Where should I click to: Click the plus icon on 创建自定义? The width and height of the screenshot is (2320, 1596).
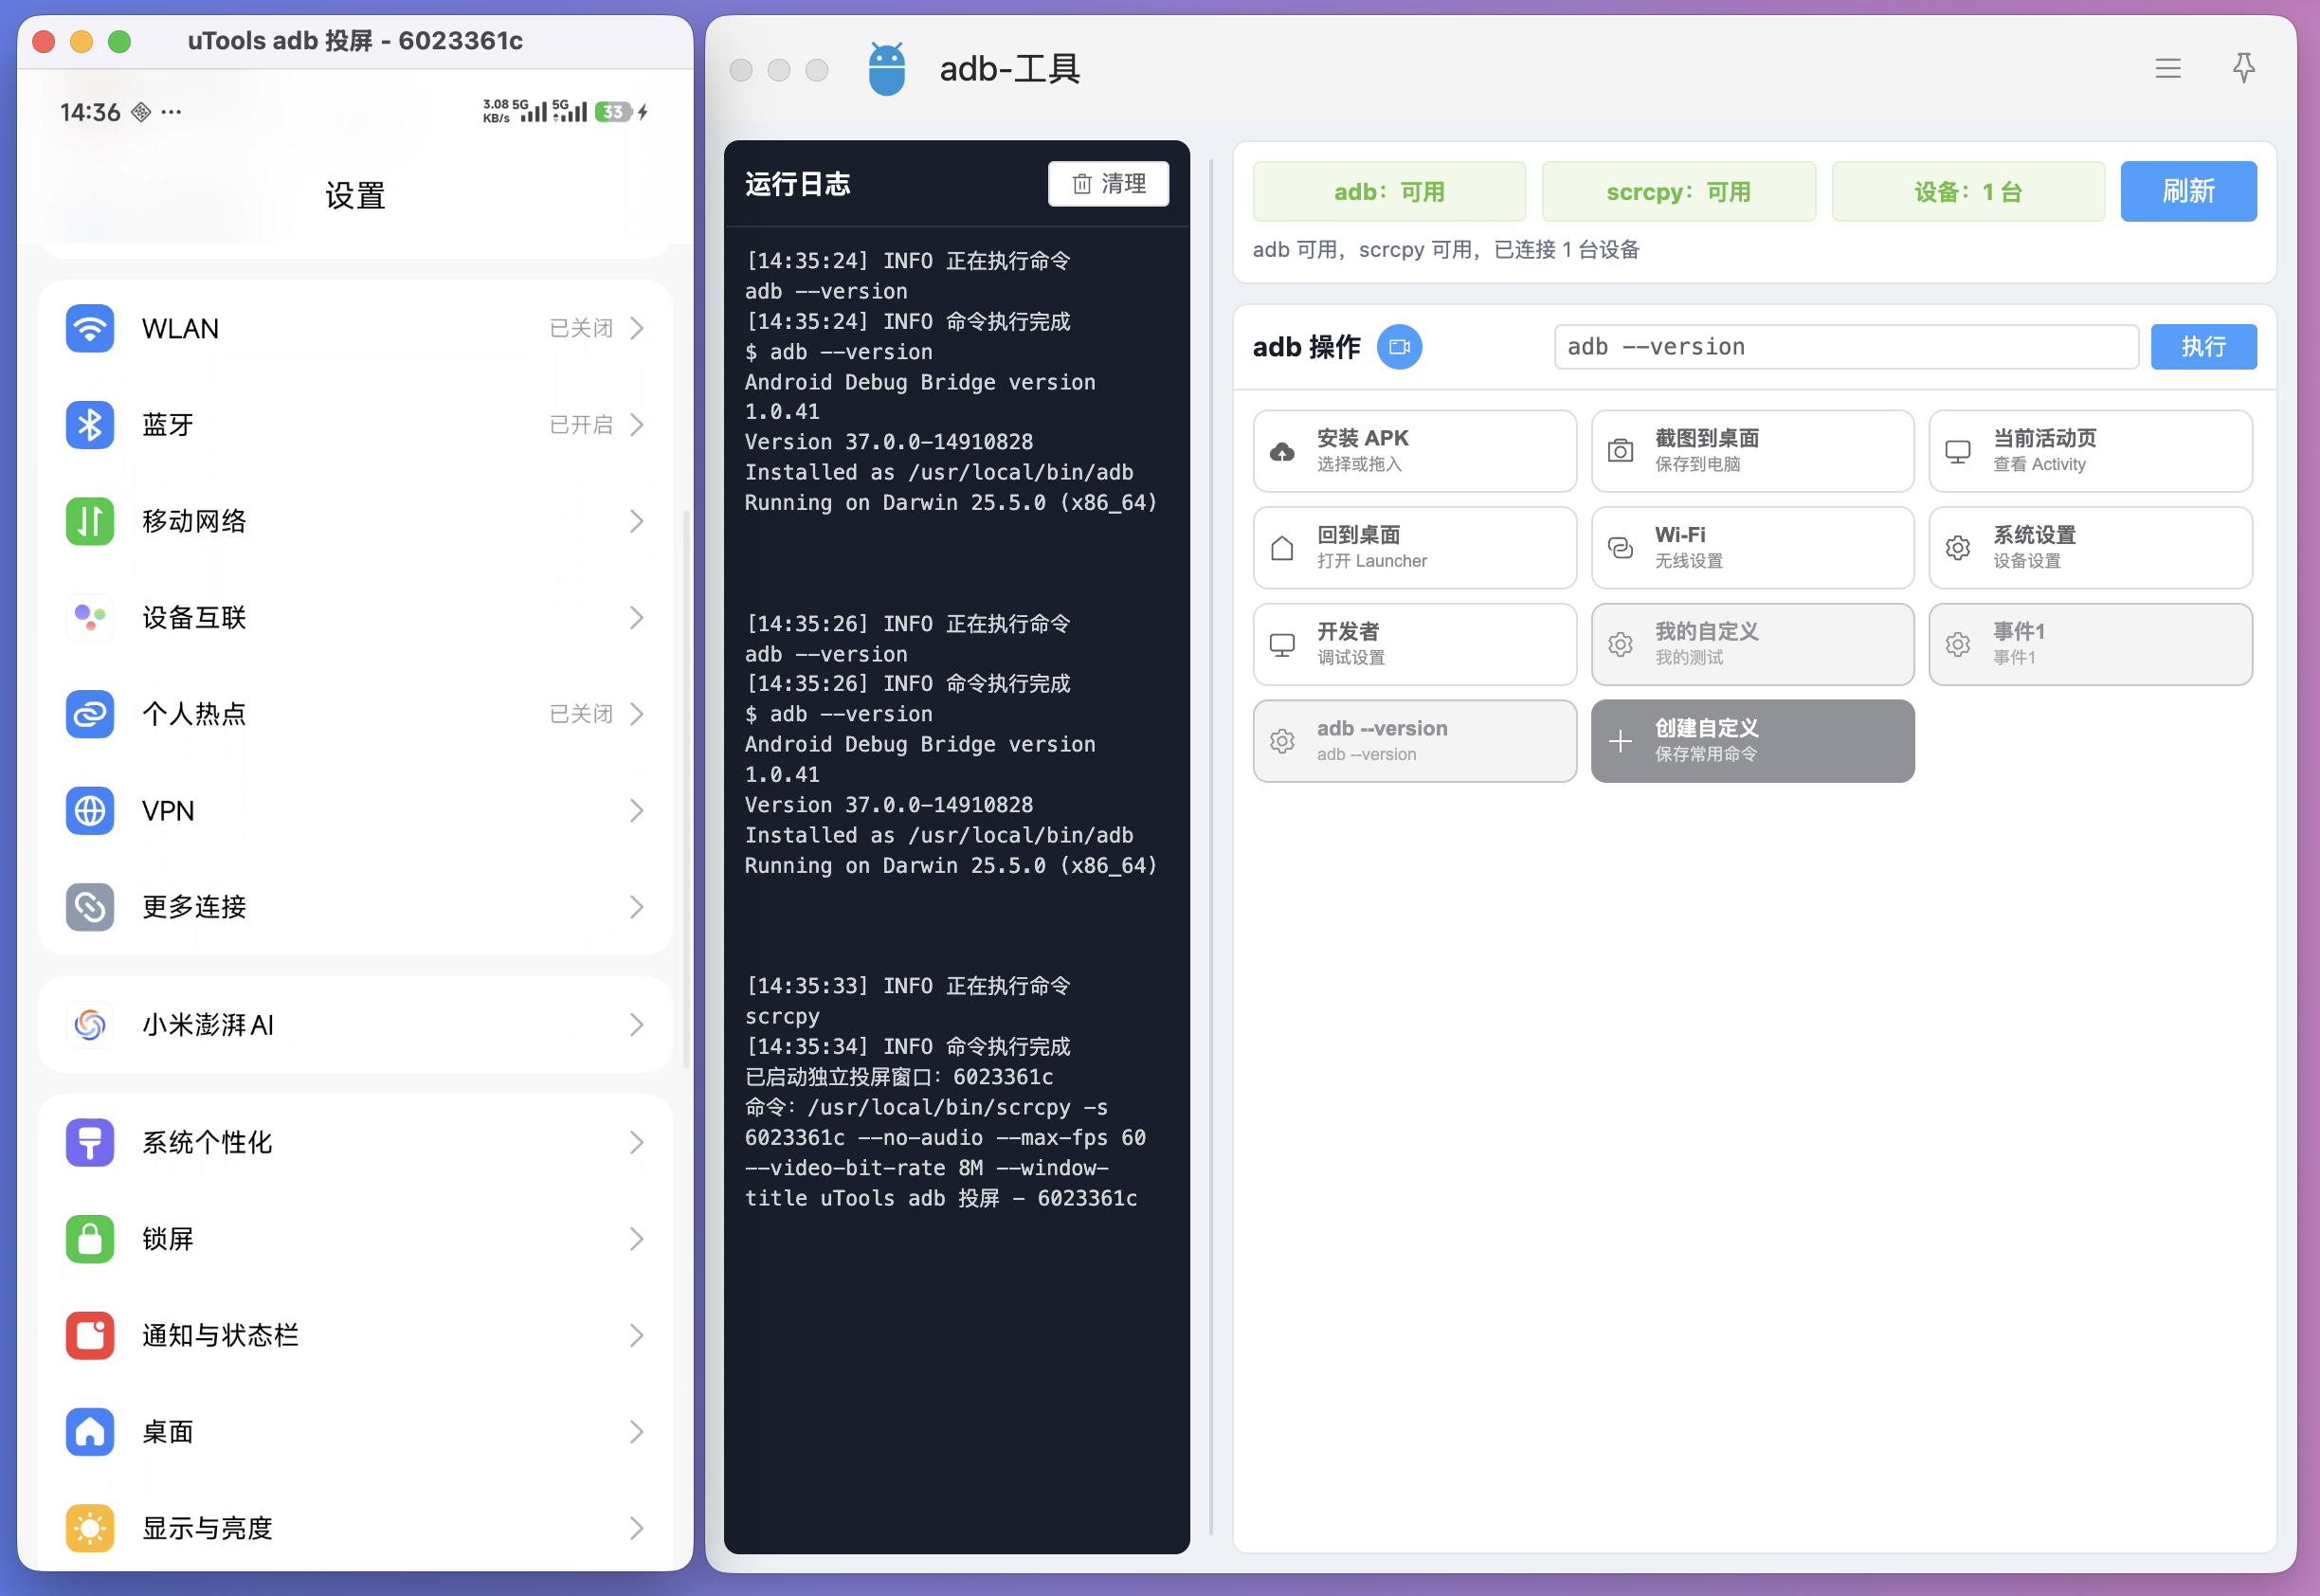click(x=1620, y=741)
